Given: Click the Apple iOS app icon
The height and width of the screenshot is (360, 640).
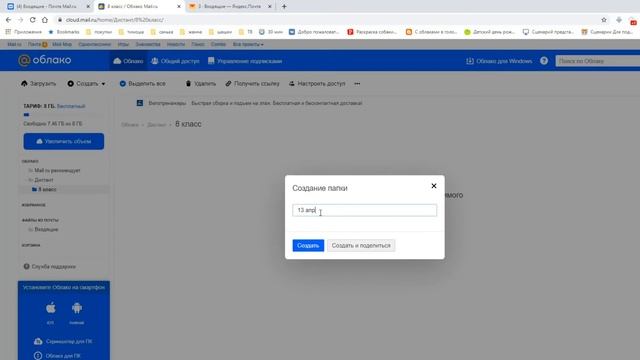Looking at the screenshot, I should click(51, 308).
